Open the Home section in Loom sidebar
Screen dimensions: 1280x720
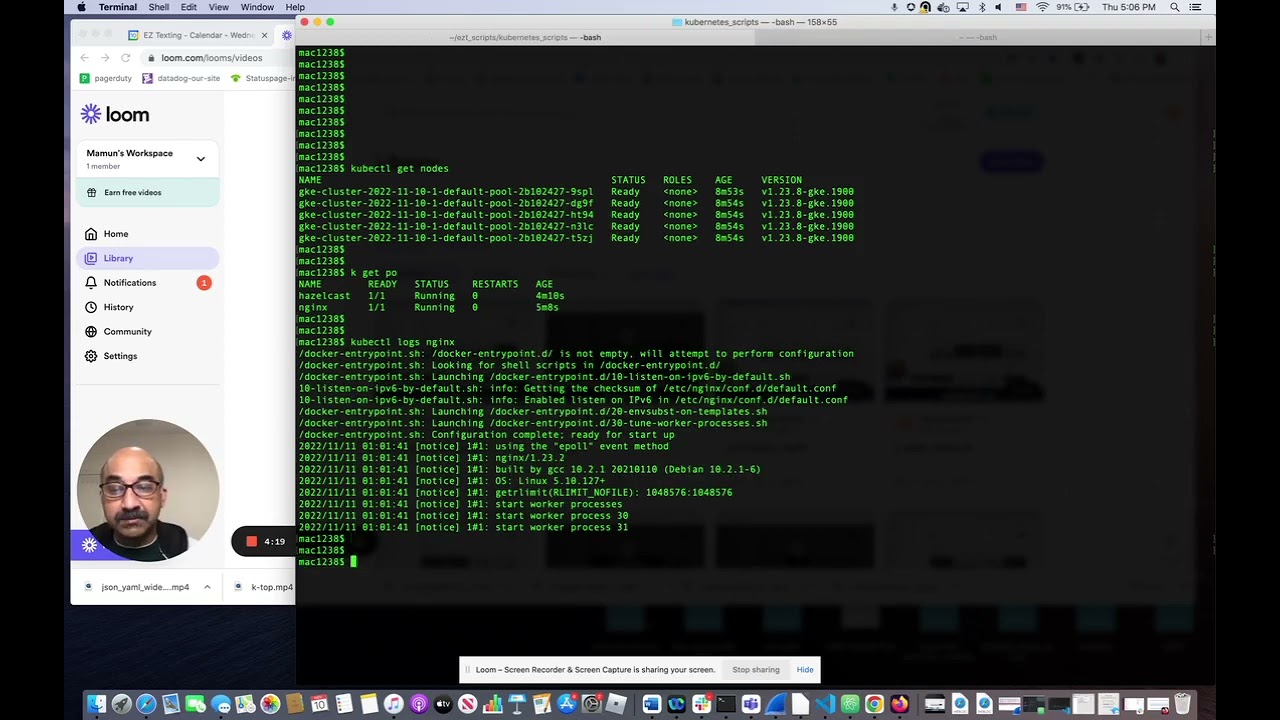(147, 234)
